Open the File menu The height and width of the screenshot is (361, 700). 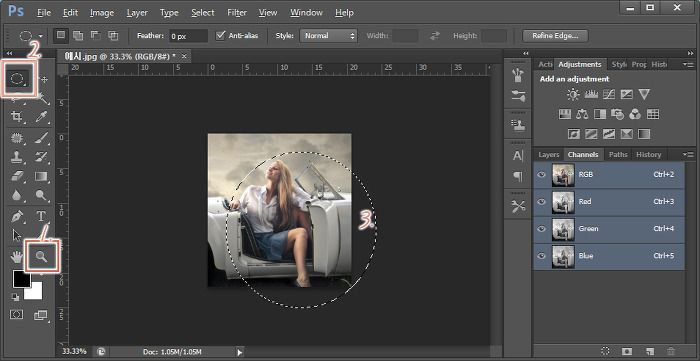[44, 12]
